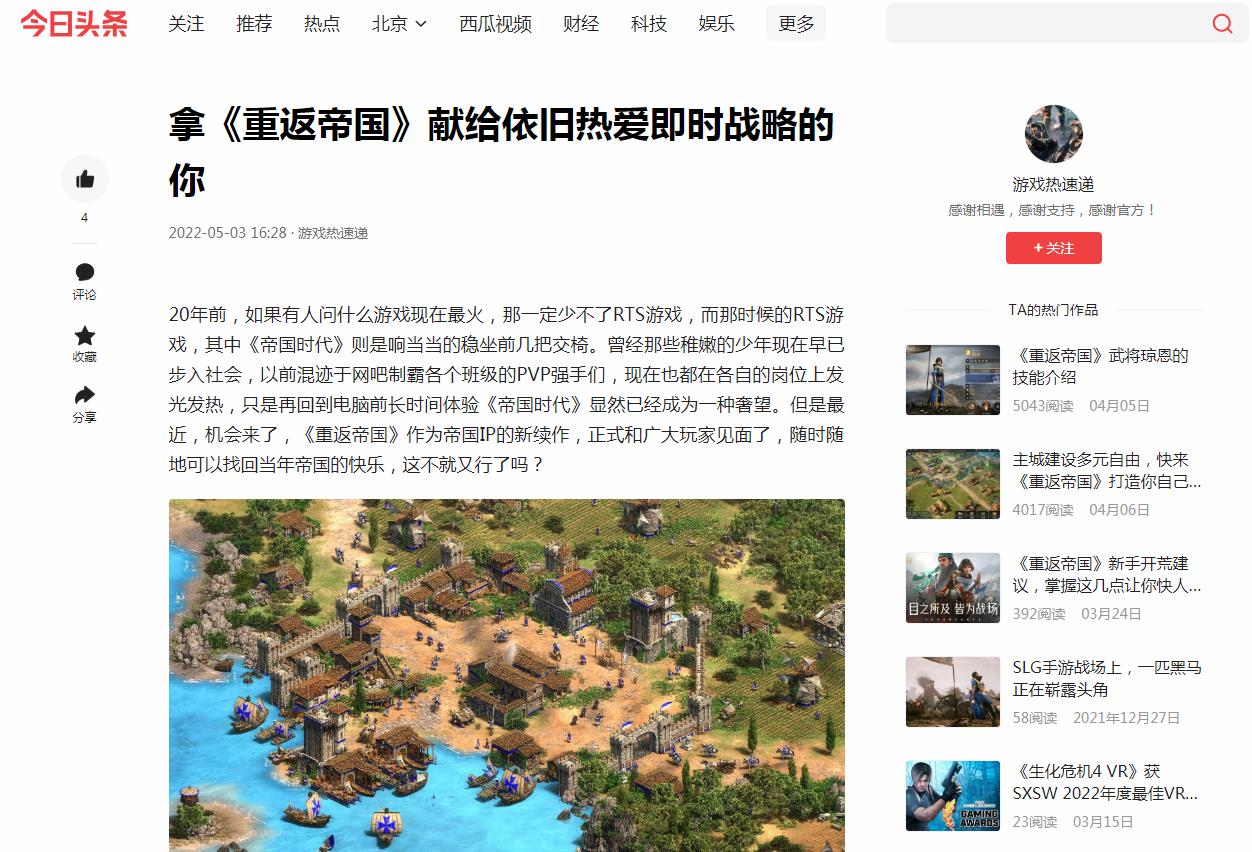Follow author with red +关注 button
Image resolution: width=1252 pixels, height=852 pixels.
(x=1054, y=248)
